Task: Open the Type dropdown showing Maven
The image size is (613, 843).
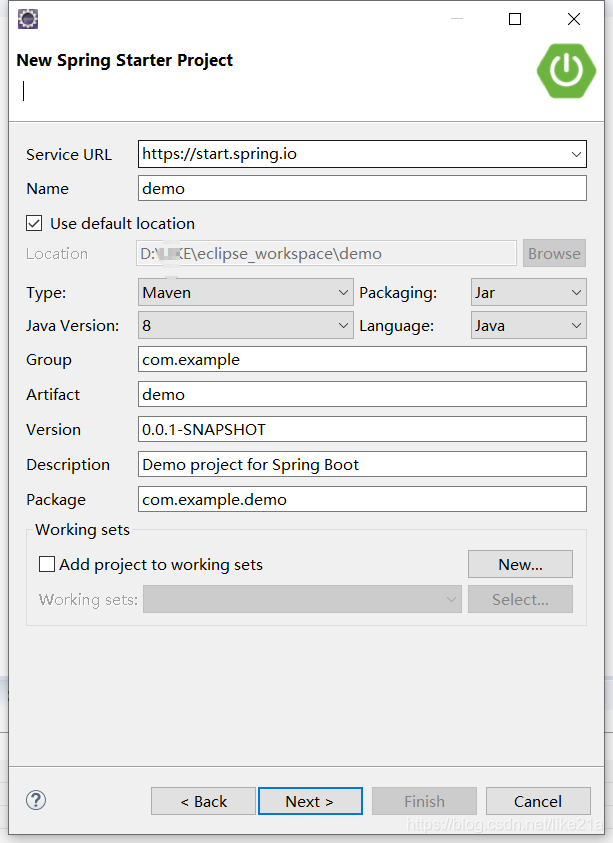Action: pyautogui.click(x=343, y=292)
